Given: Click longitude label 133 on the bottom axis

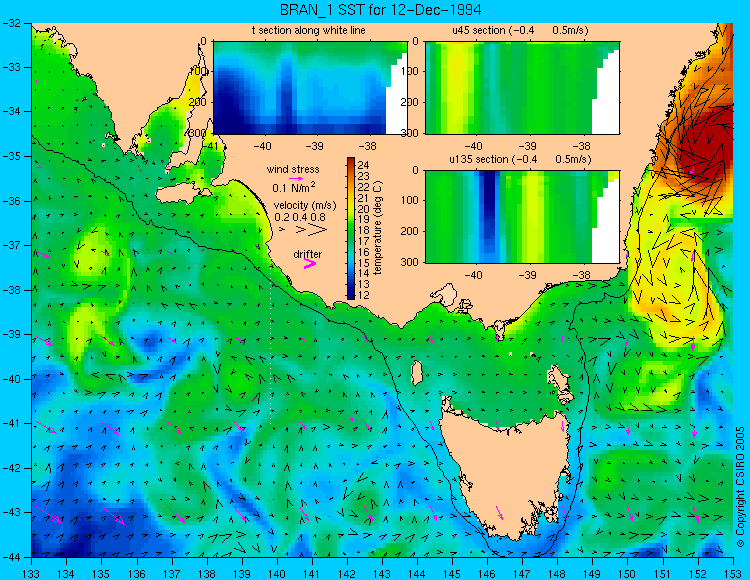Looking at the screenshot, I should point(32,573).
